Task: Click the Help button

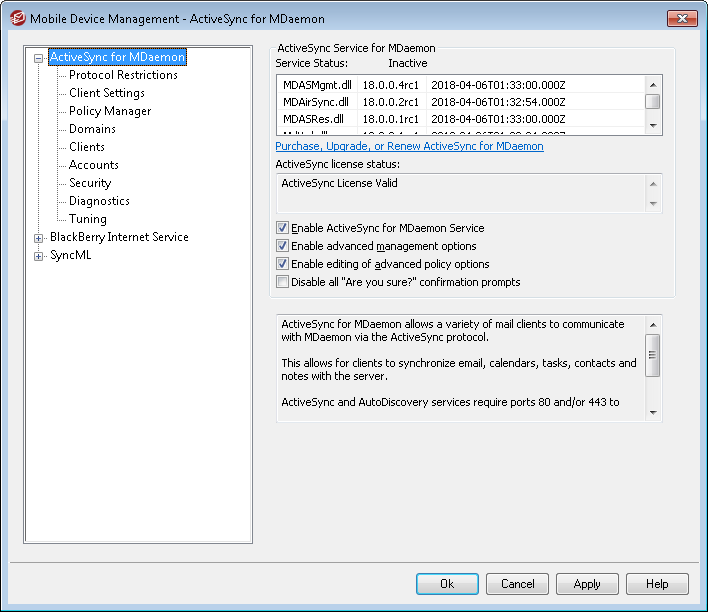Action: point(657,584)
